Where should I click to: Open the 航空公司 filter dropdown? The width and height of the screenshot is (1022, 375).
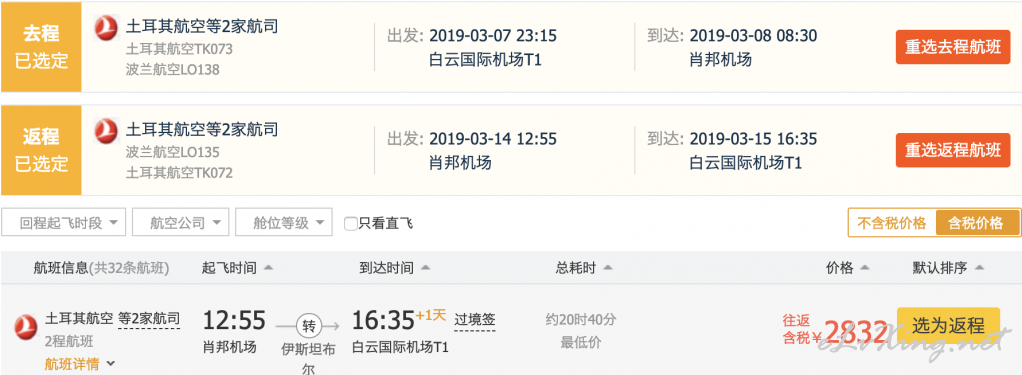[x=181, y=223]
